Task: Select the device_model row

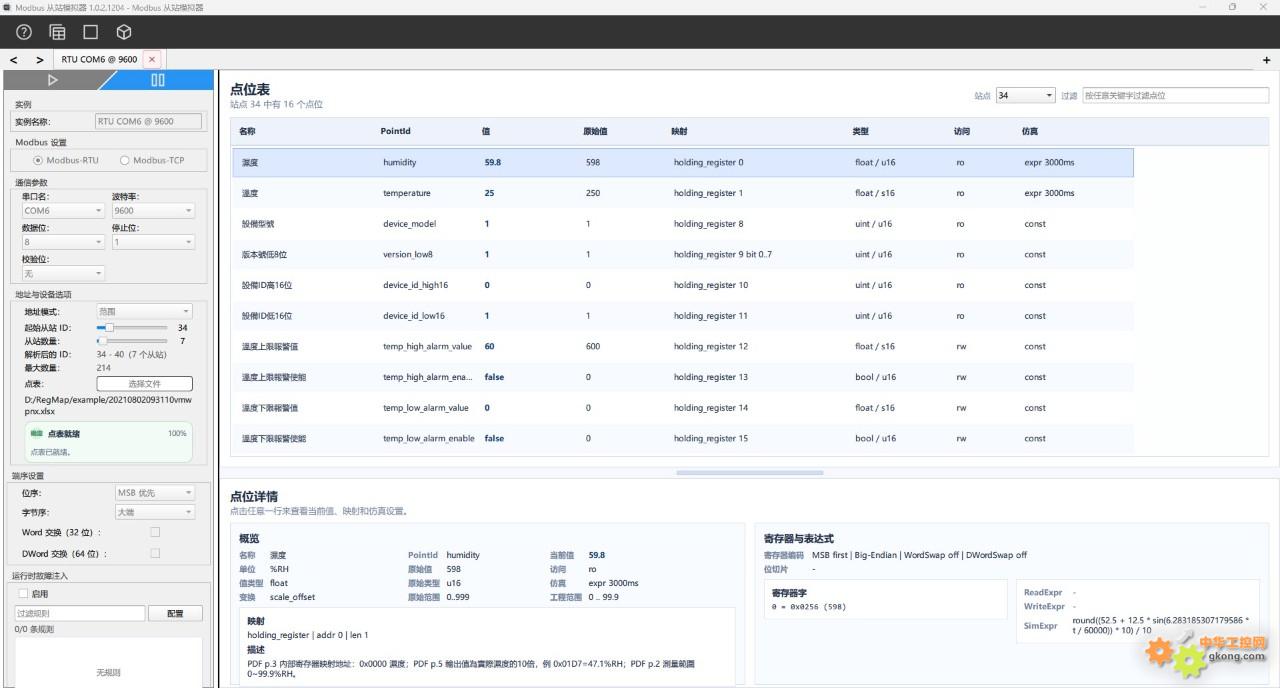Action: (x=683, y=224)
